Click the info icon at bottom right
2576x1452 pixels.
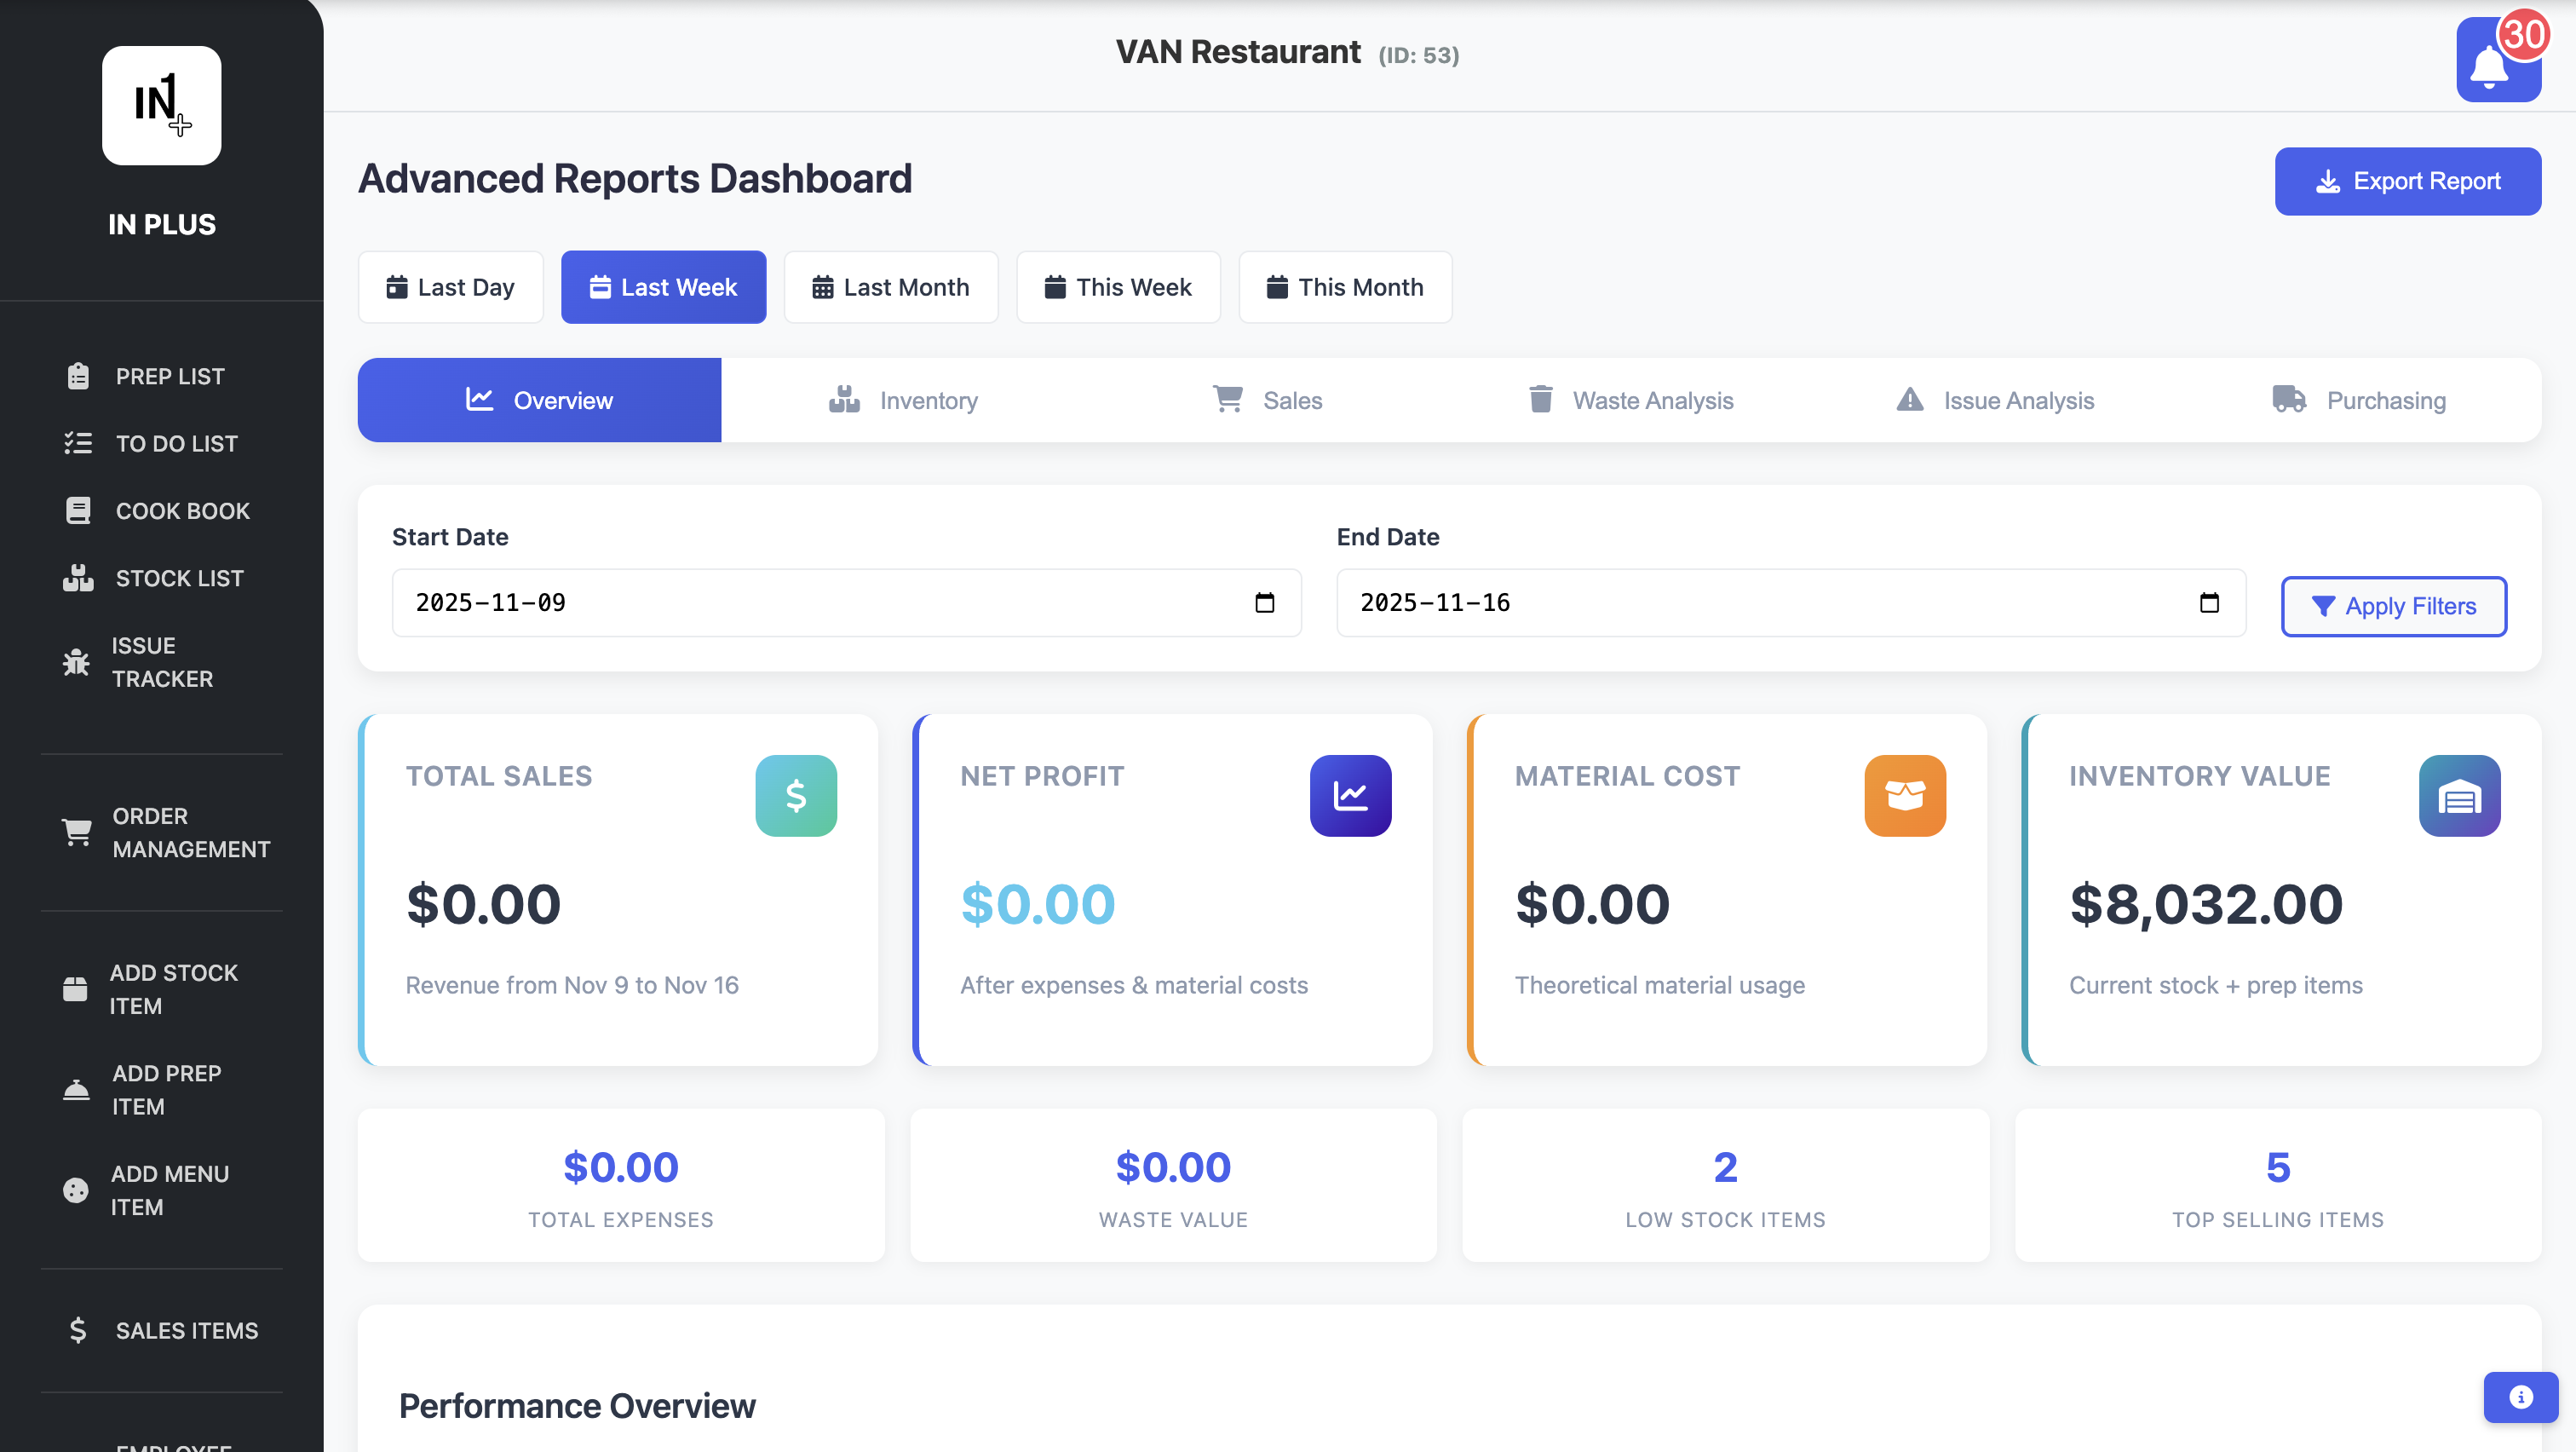click(2519, 1397)
